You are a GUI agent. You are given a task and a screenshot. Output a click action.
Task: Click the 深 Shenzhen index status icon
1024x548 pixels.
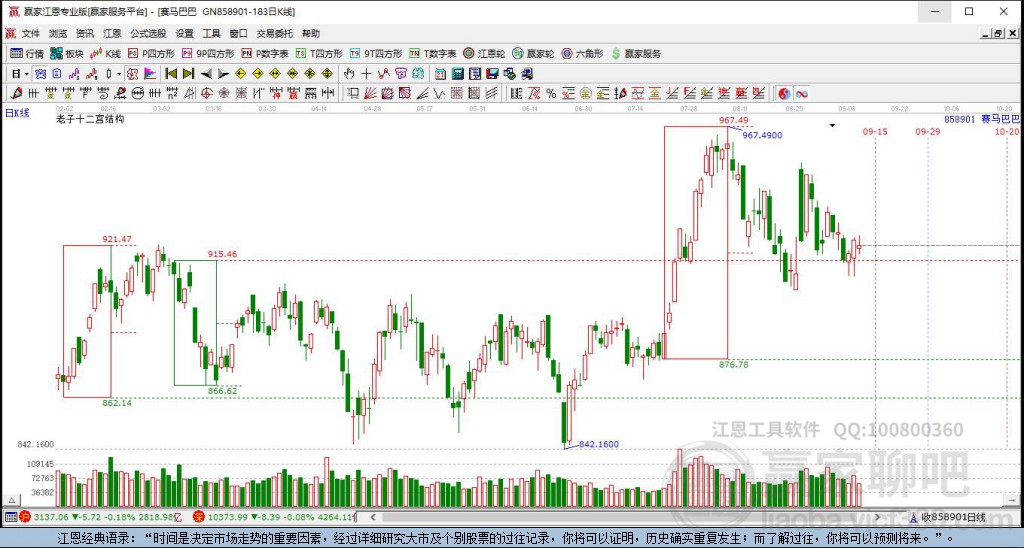point(199,517)
